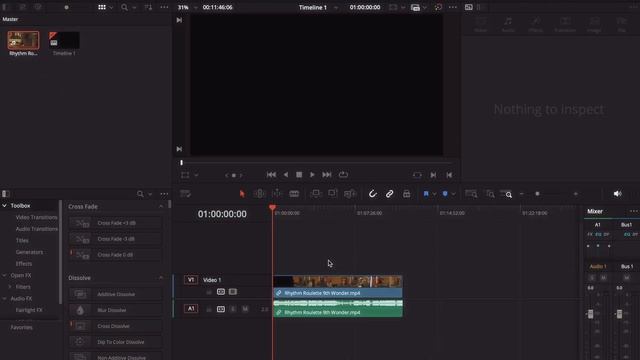
Task: Click the Custom Zoom icon
Action: pos(506,194)
